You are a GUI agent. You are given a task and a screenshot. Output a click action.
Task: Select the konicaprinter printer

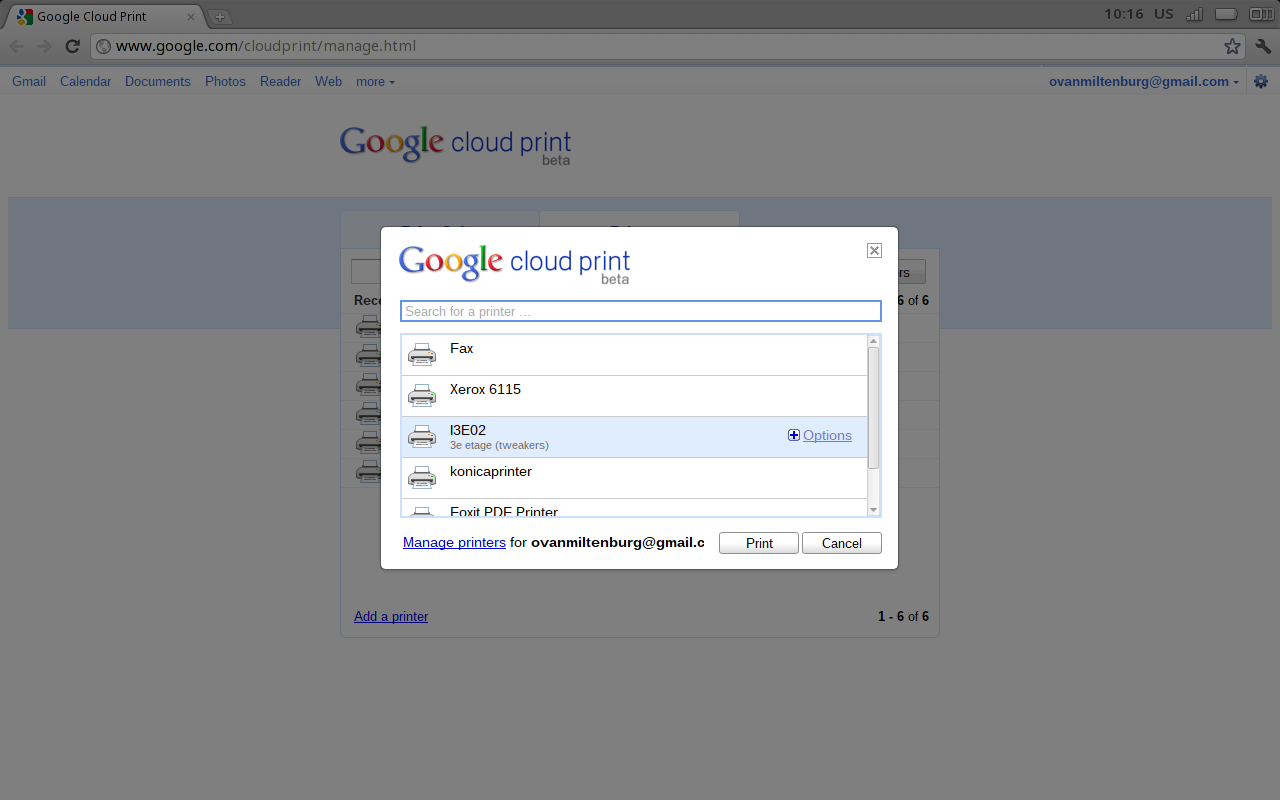click(634, 478)
